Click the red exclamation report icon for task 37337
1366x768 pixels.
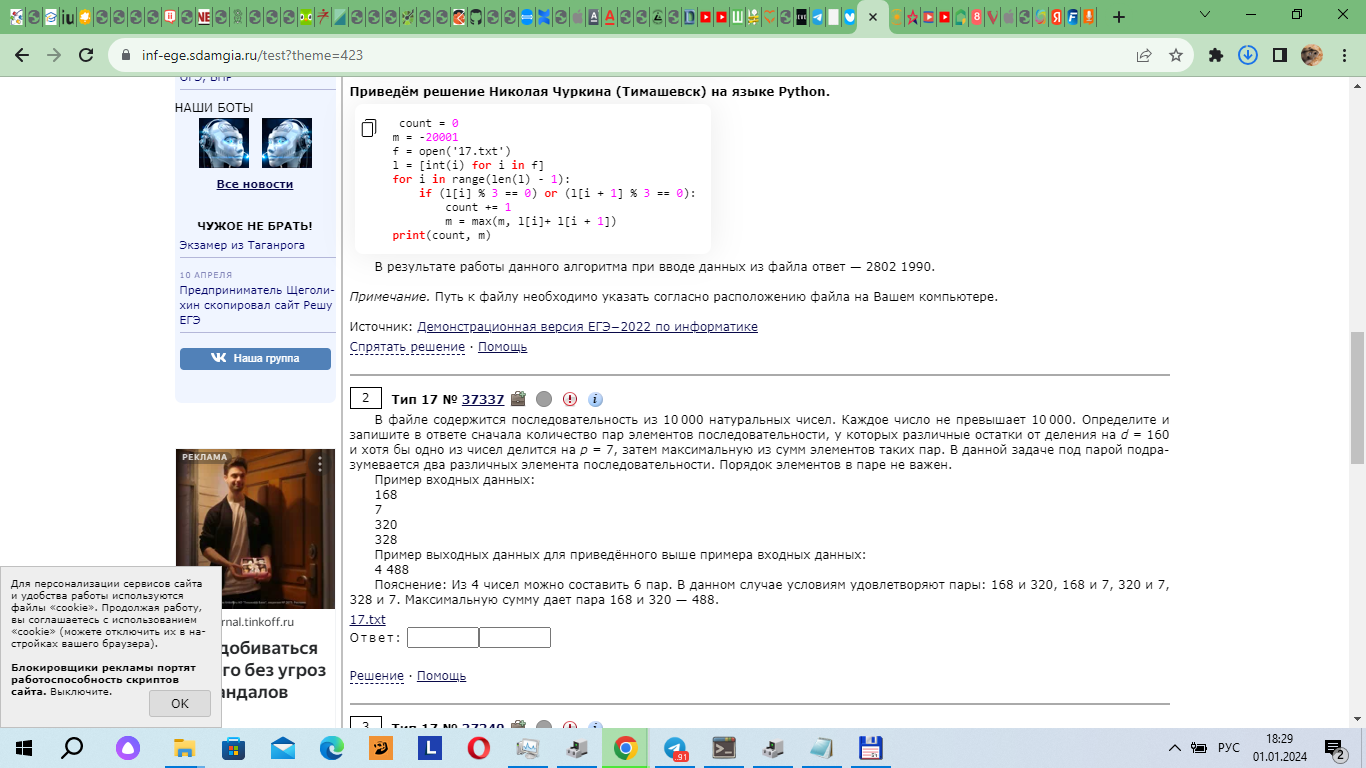point(570,399)
